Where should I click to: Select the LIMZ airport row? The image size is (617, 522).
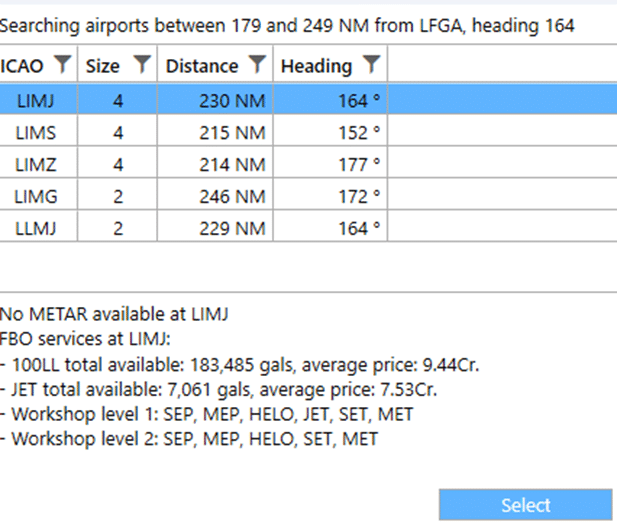308,164
